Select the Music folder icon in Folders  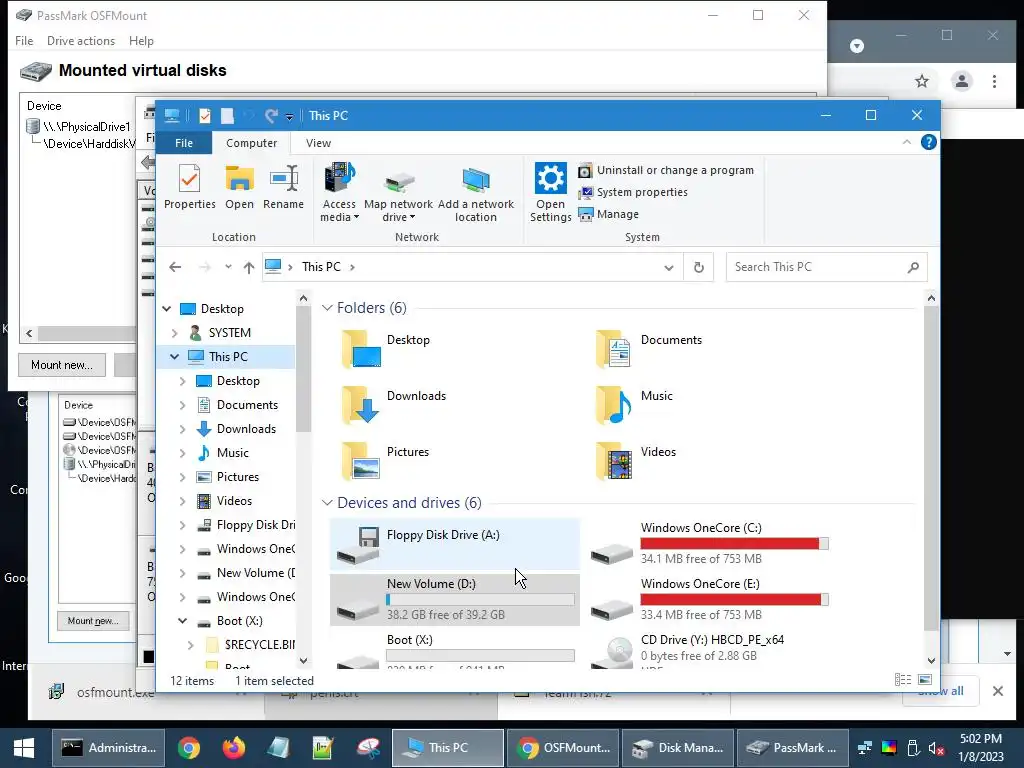tap(614, 404)
